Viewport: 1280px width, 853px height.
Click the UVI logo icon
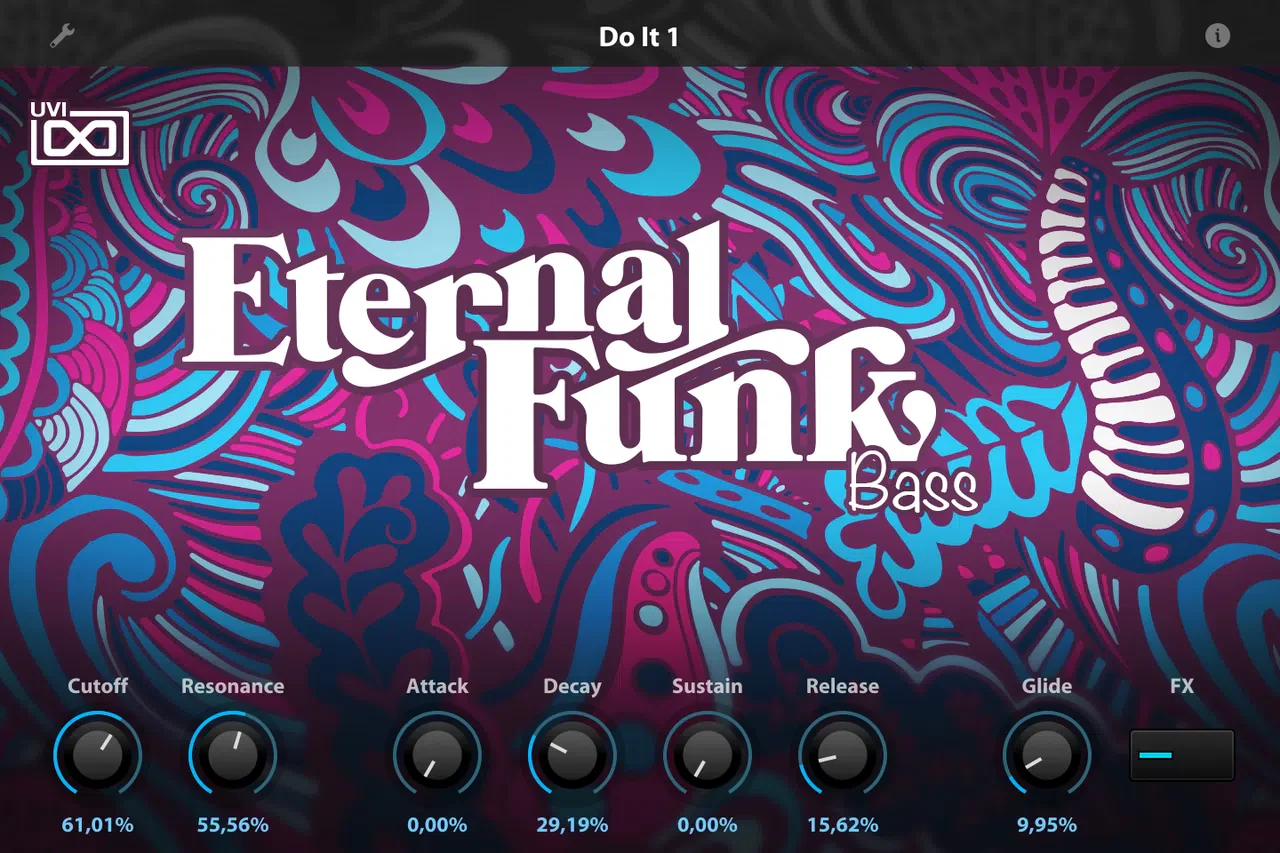(80, 131)
